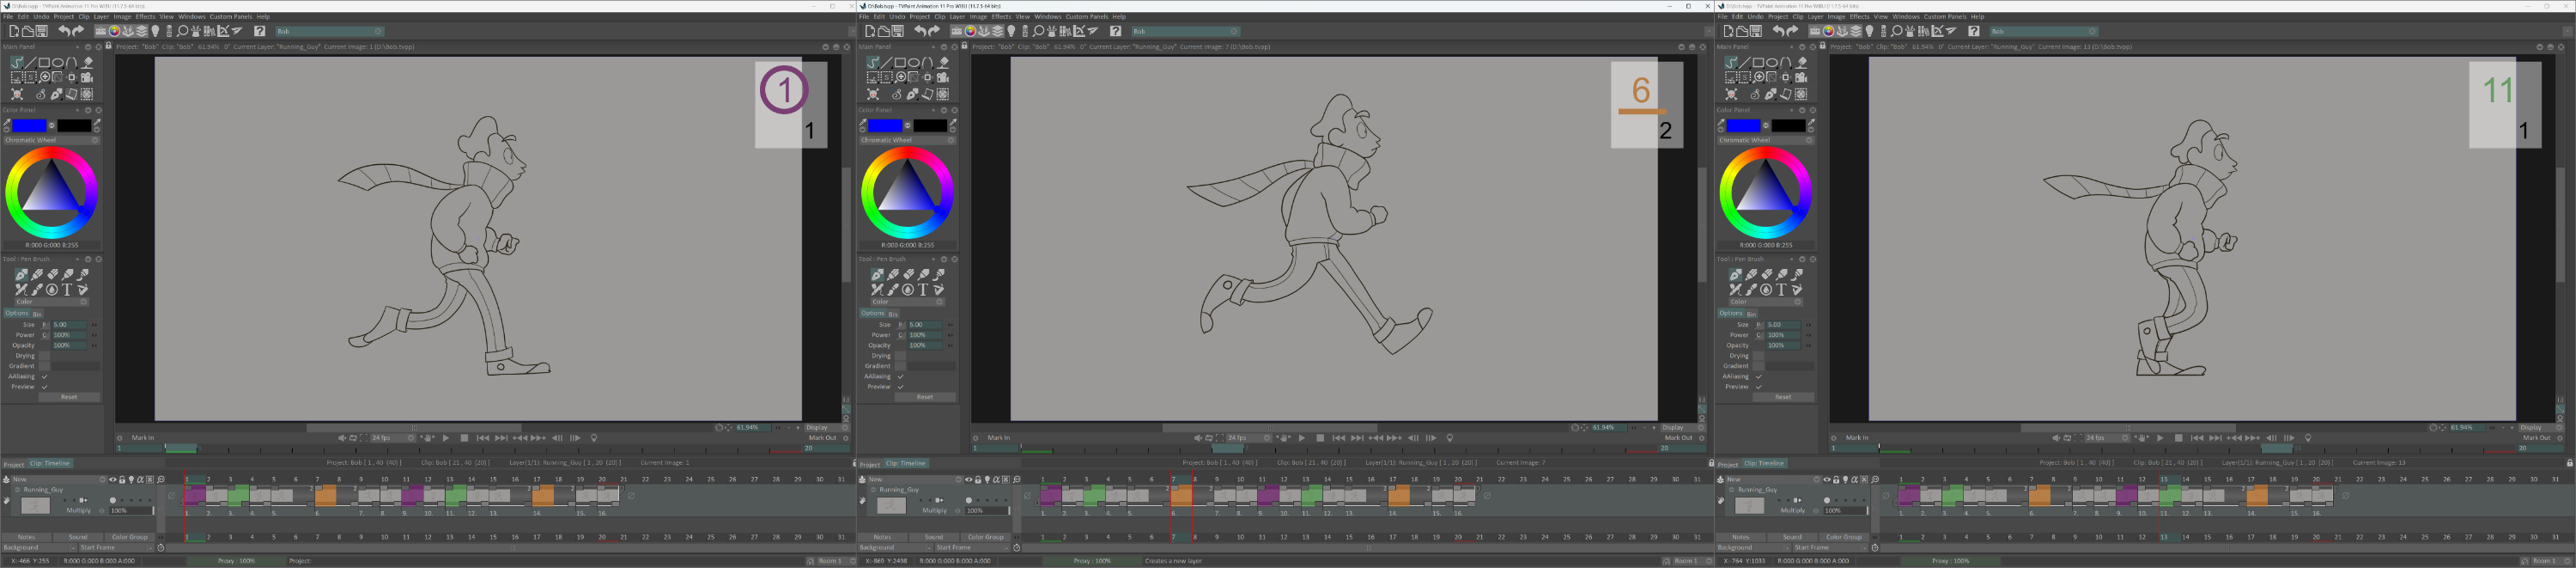
Task: Click magnifier search icon in left toolbar
Action: (x=182, y=31)
